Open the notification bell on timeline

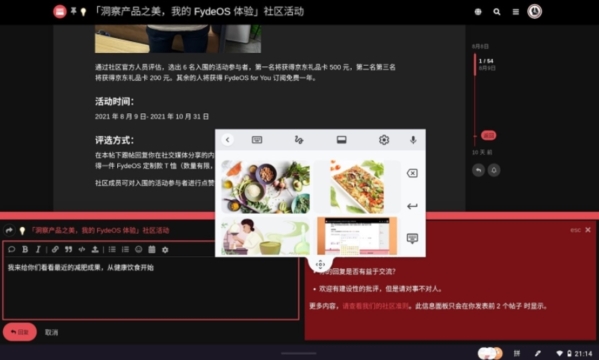point(494,170)
